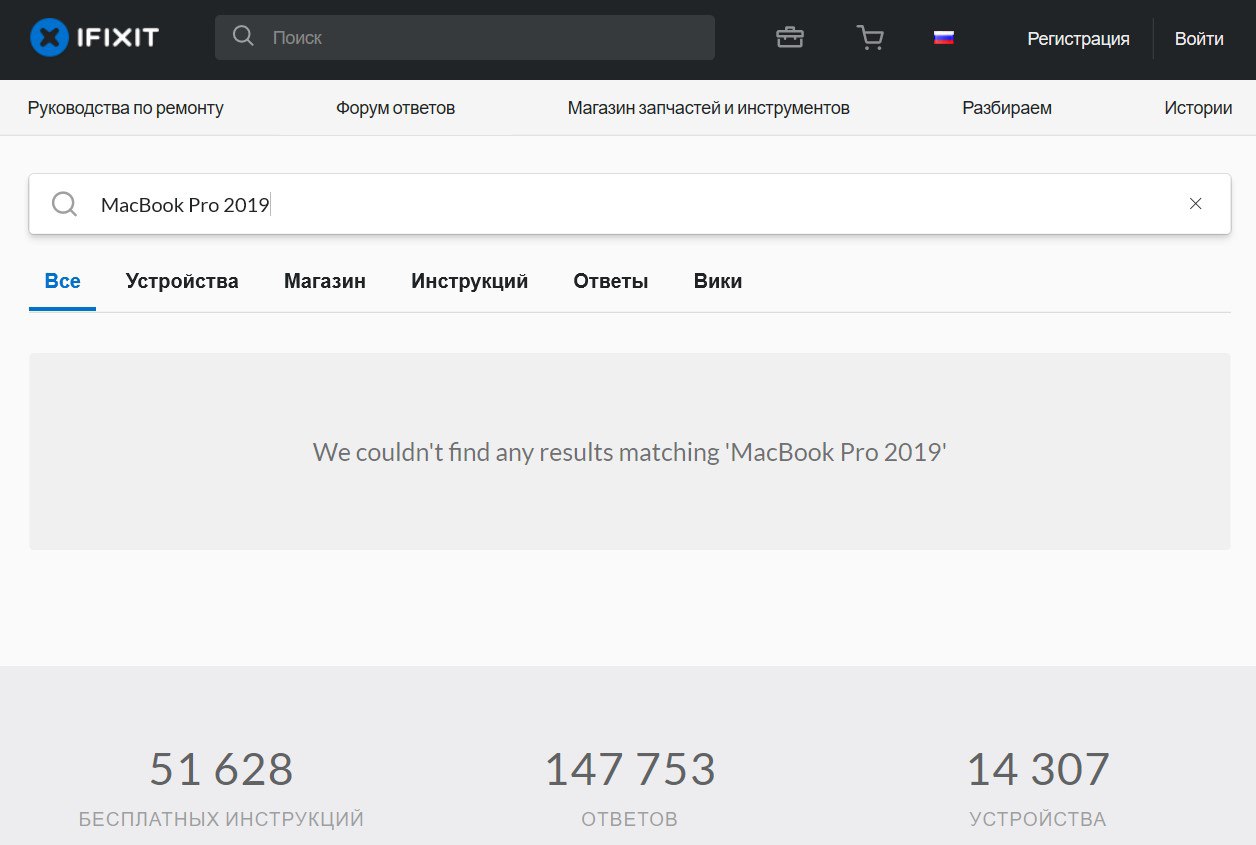Select the Russian flag language icon
Screen dimensions: 1256x845
[x=943, y=38]
